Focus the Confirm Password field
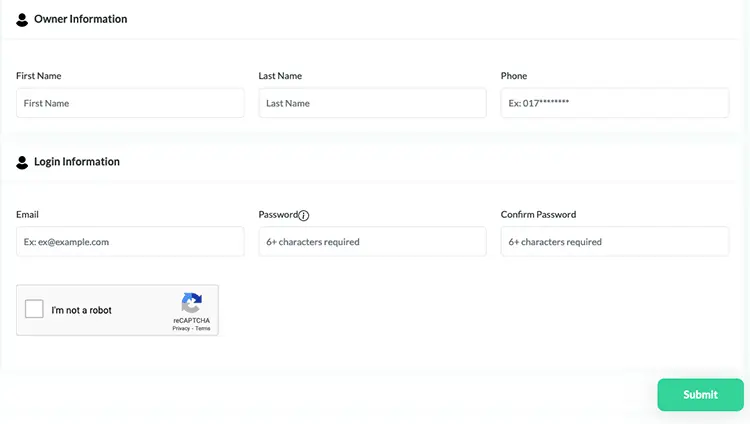This screenshot has width=750, height=424. pyautogui.click(x=615, y=242)
